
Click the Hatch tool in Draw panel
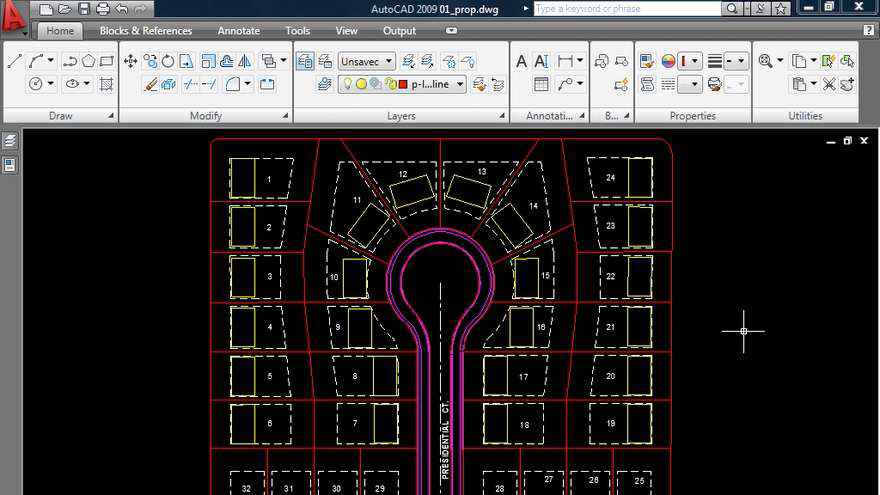[106, 84]
